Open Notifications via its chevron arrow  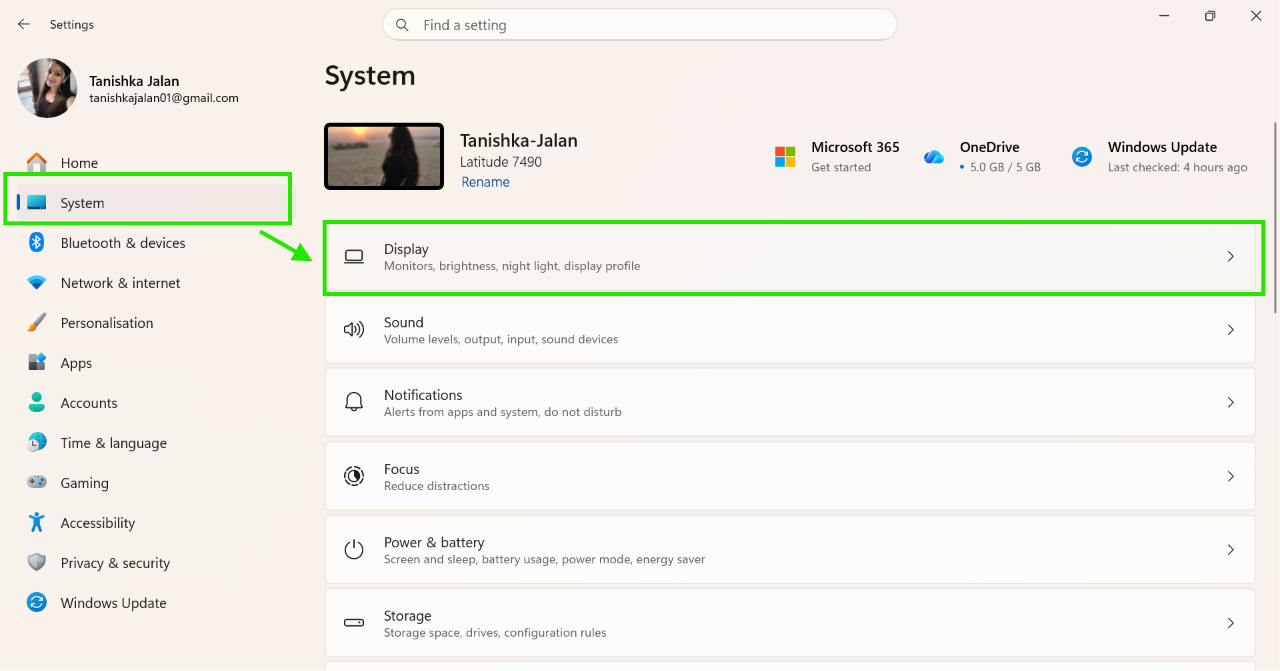(x=1231, y=403)
